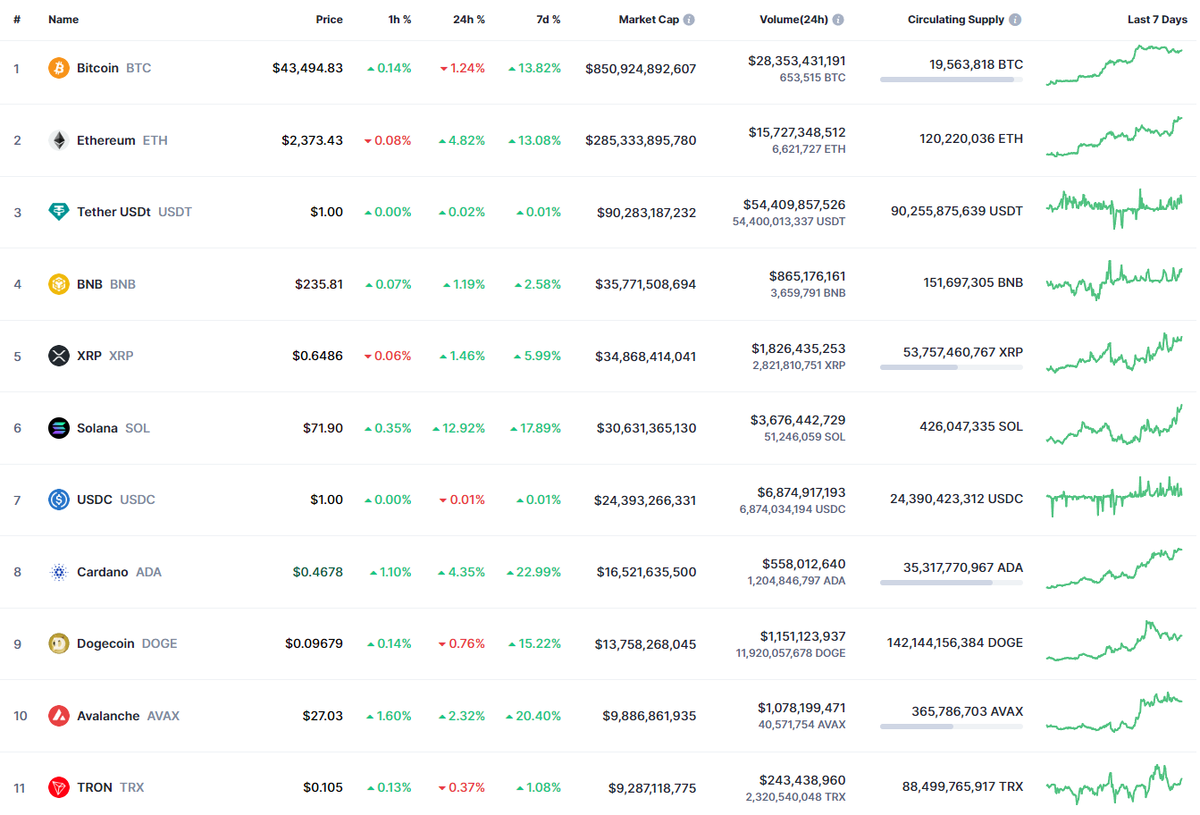Open the Ethereum name link
1200x815 pixels.
tap(106, 140)
